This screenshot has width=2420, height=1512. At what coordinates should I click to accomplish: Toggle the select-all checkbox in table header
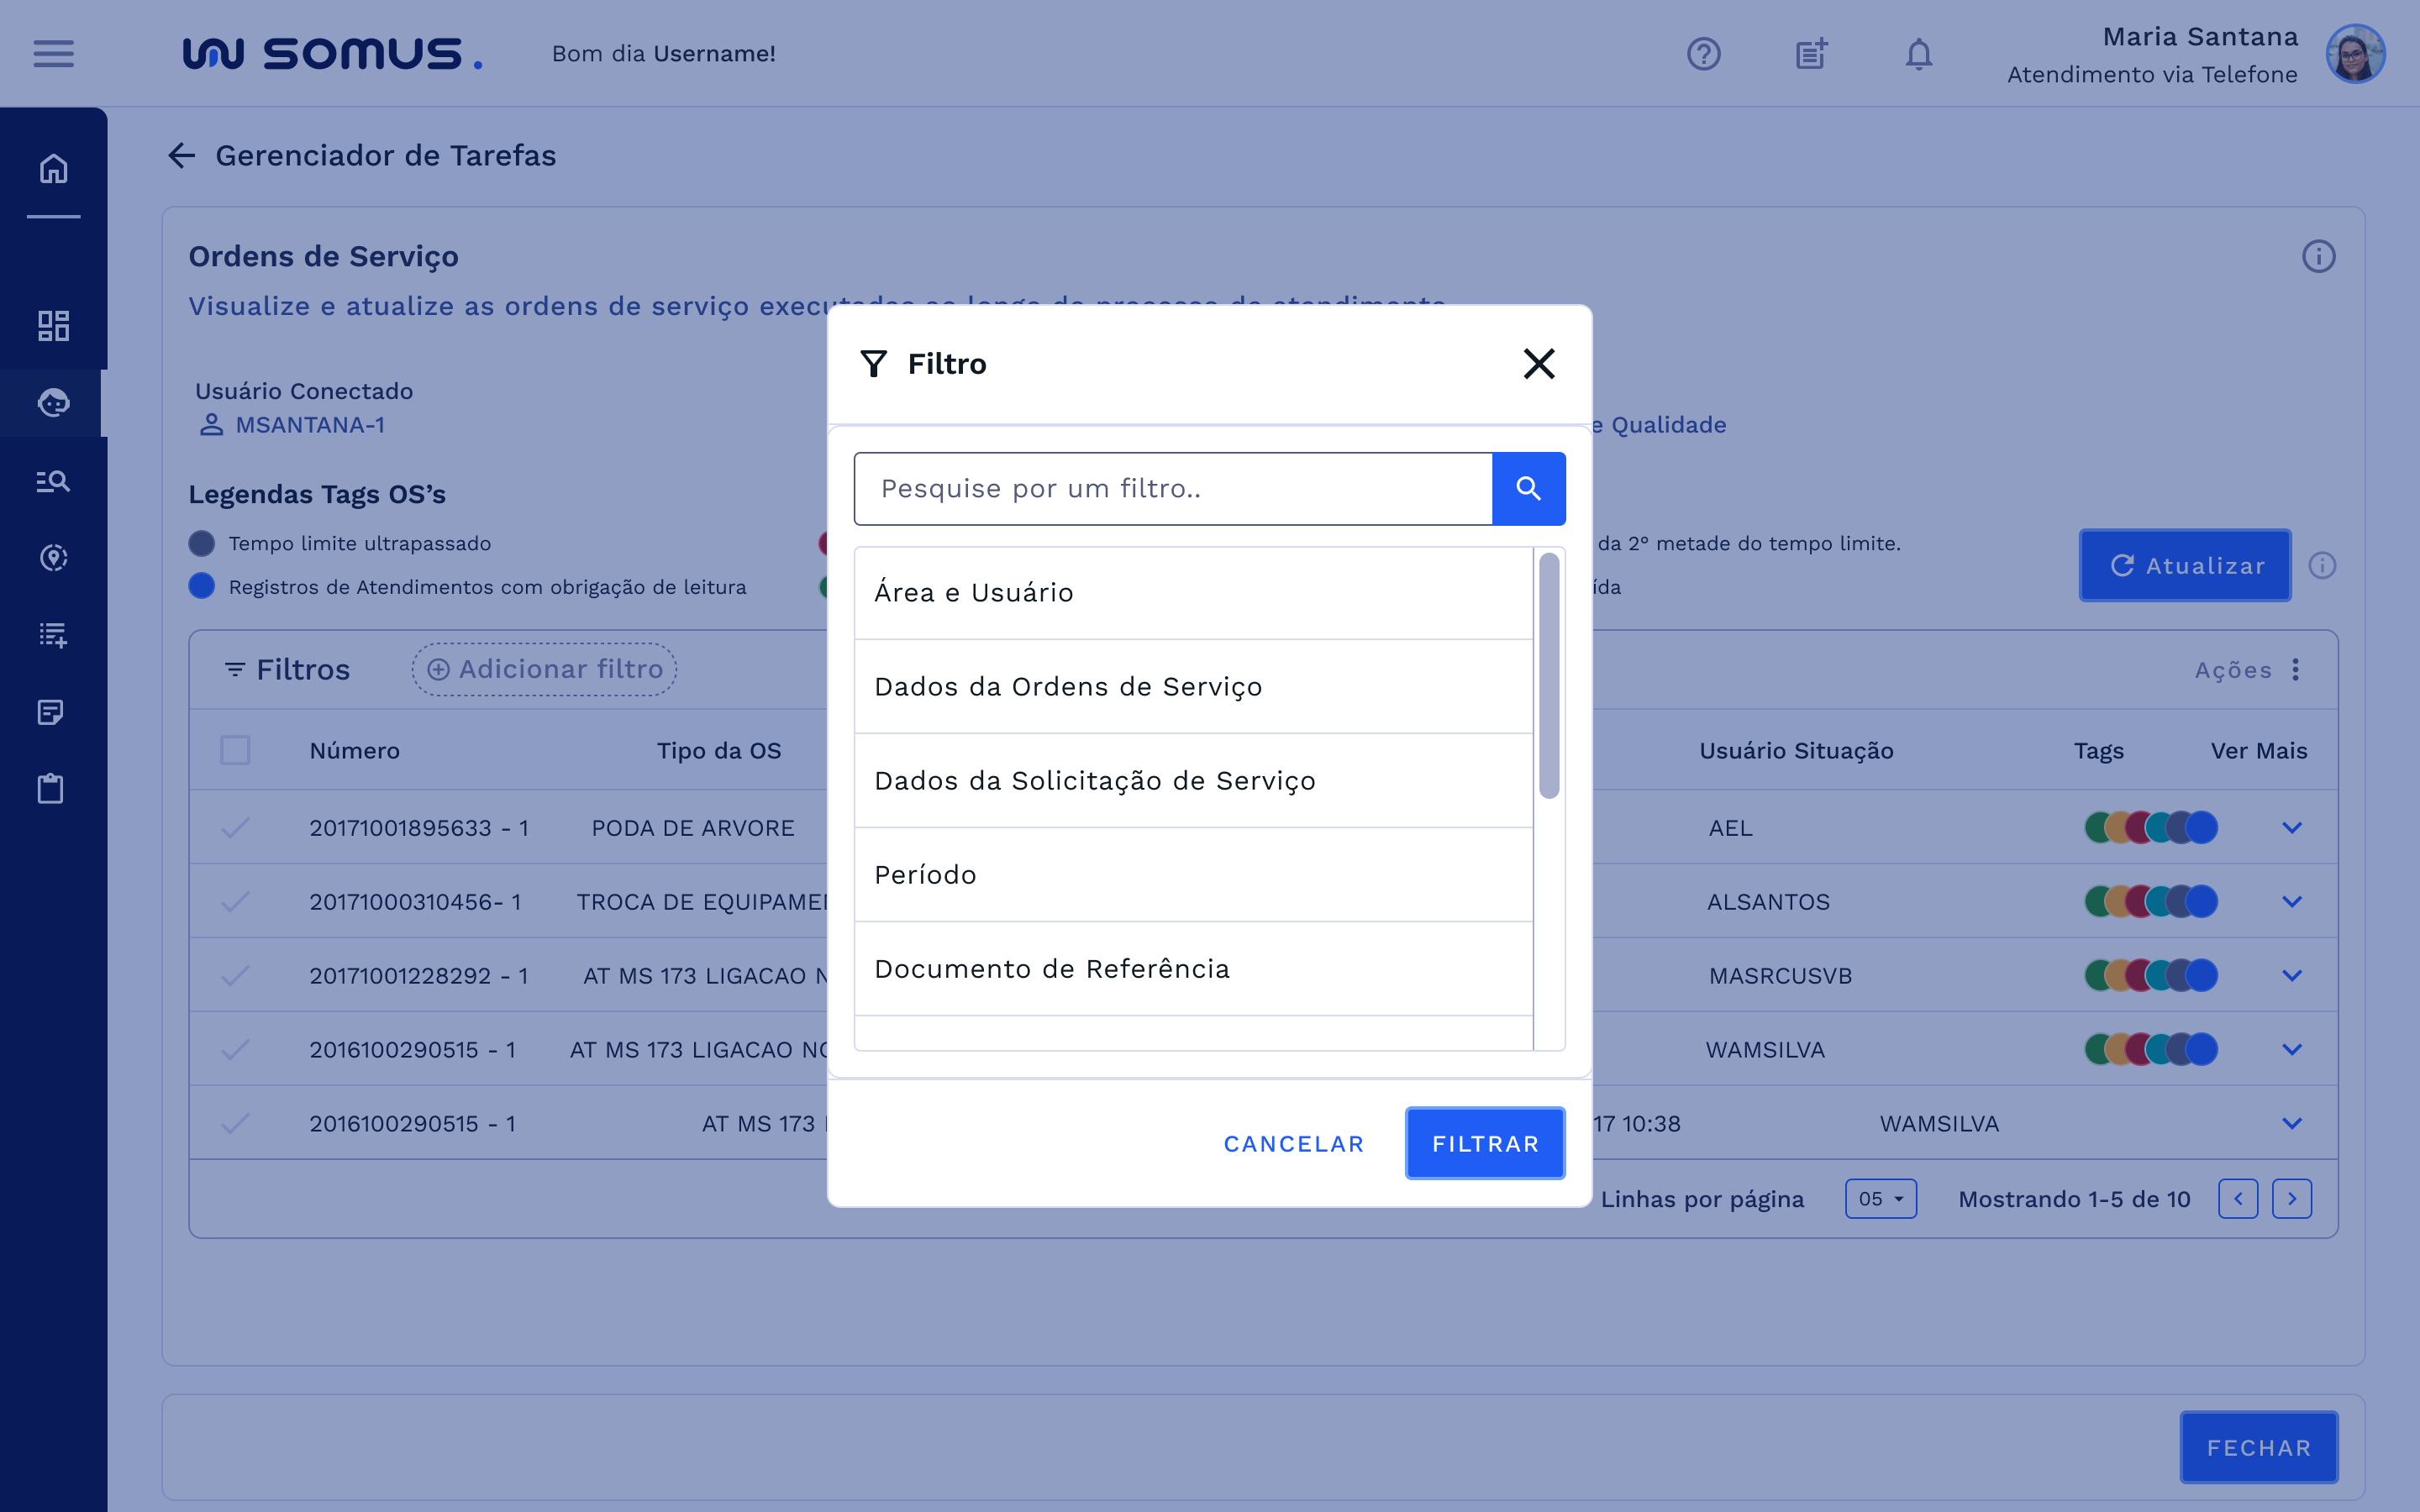[x=236, y=749]
